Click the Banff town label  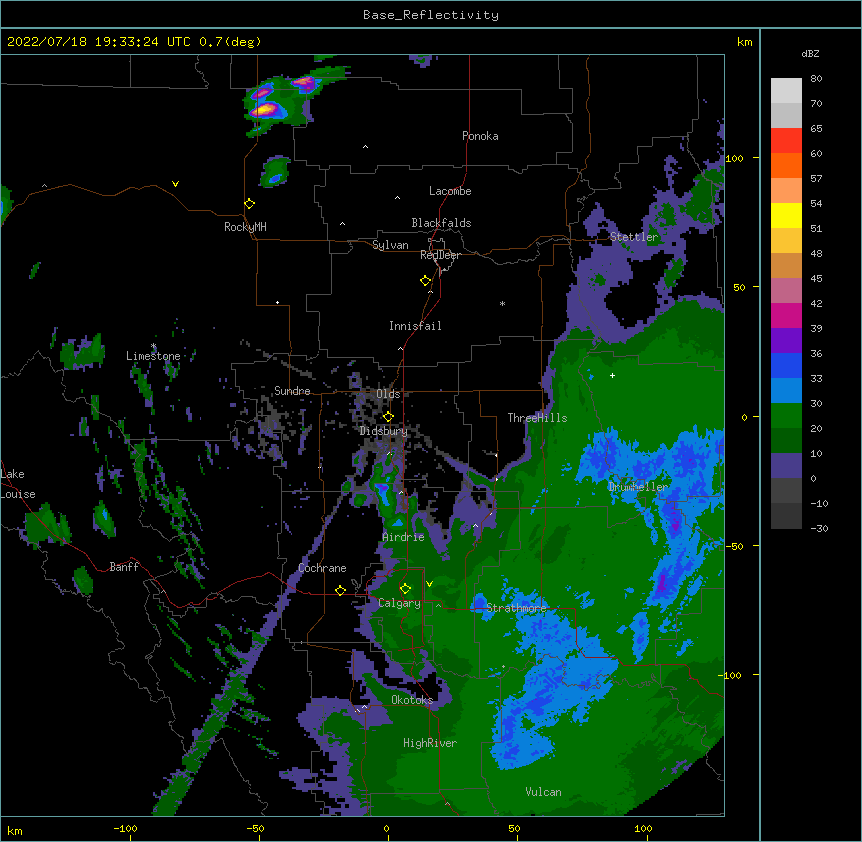pos(124,567)
